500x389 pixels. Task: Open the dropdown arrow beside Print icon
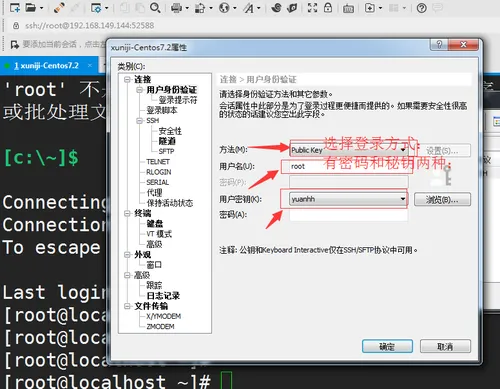(x=187, y=8)
